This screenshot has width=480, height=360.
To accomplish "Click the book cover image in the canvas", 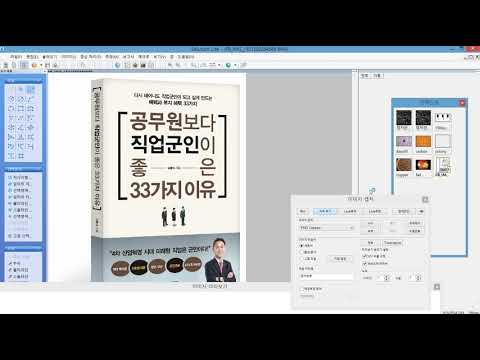I will coord(166,180).
